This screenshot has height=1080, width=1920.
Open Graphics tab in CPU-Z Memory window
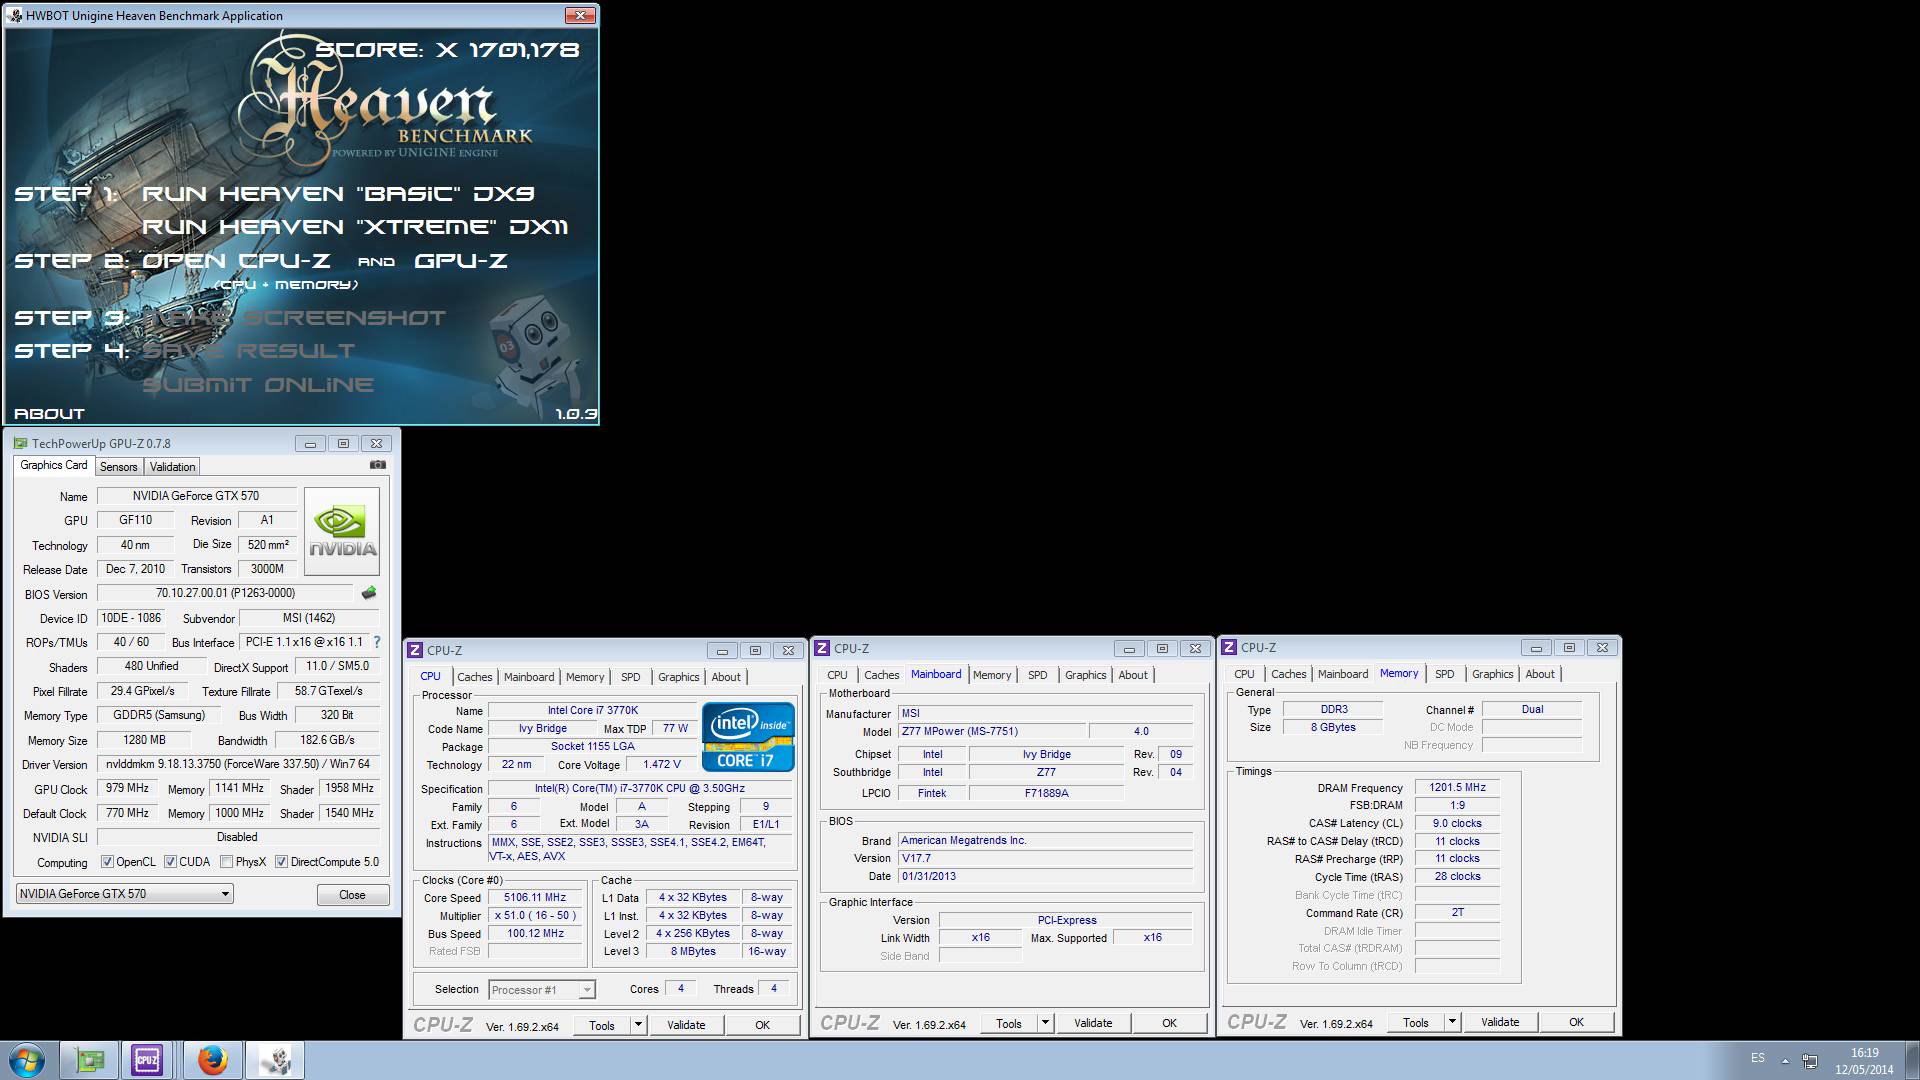pos(1492,674)
